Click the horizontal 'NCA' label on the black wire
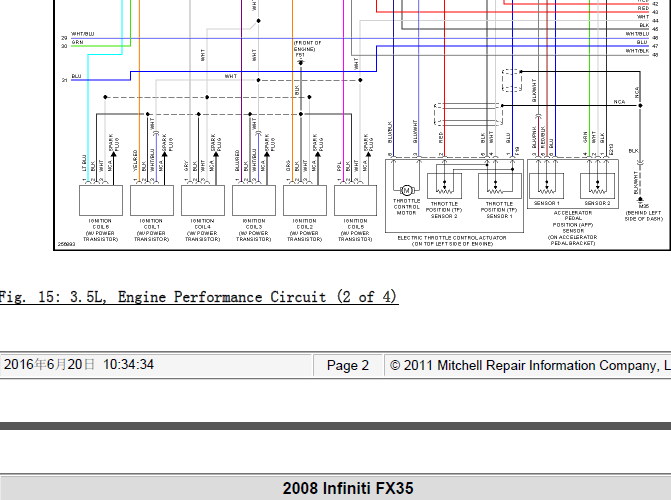Screen dimensions: 671x500 point(619,102)
